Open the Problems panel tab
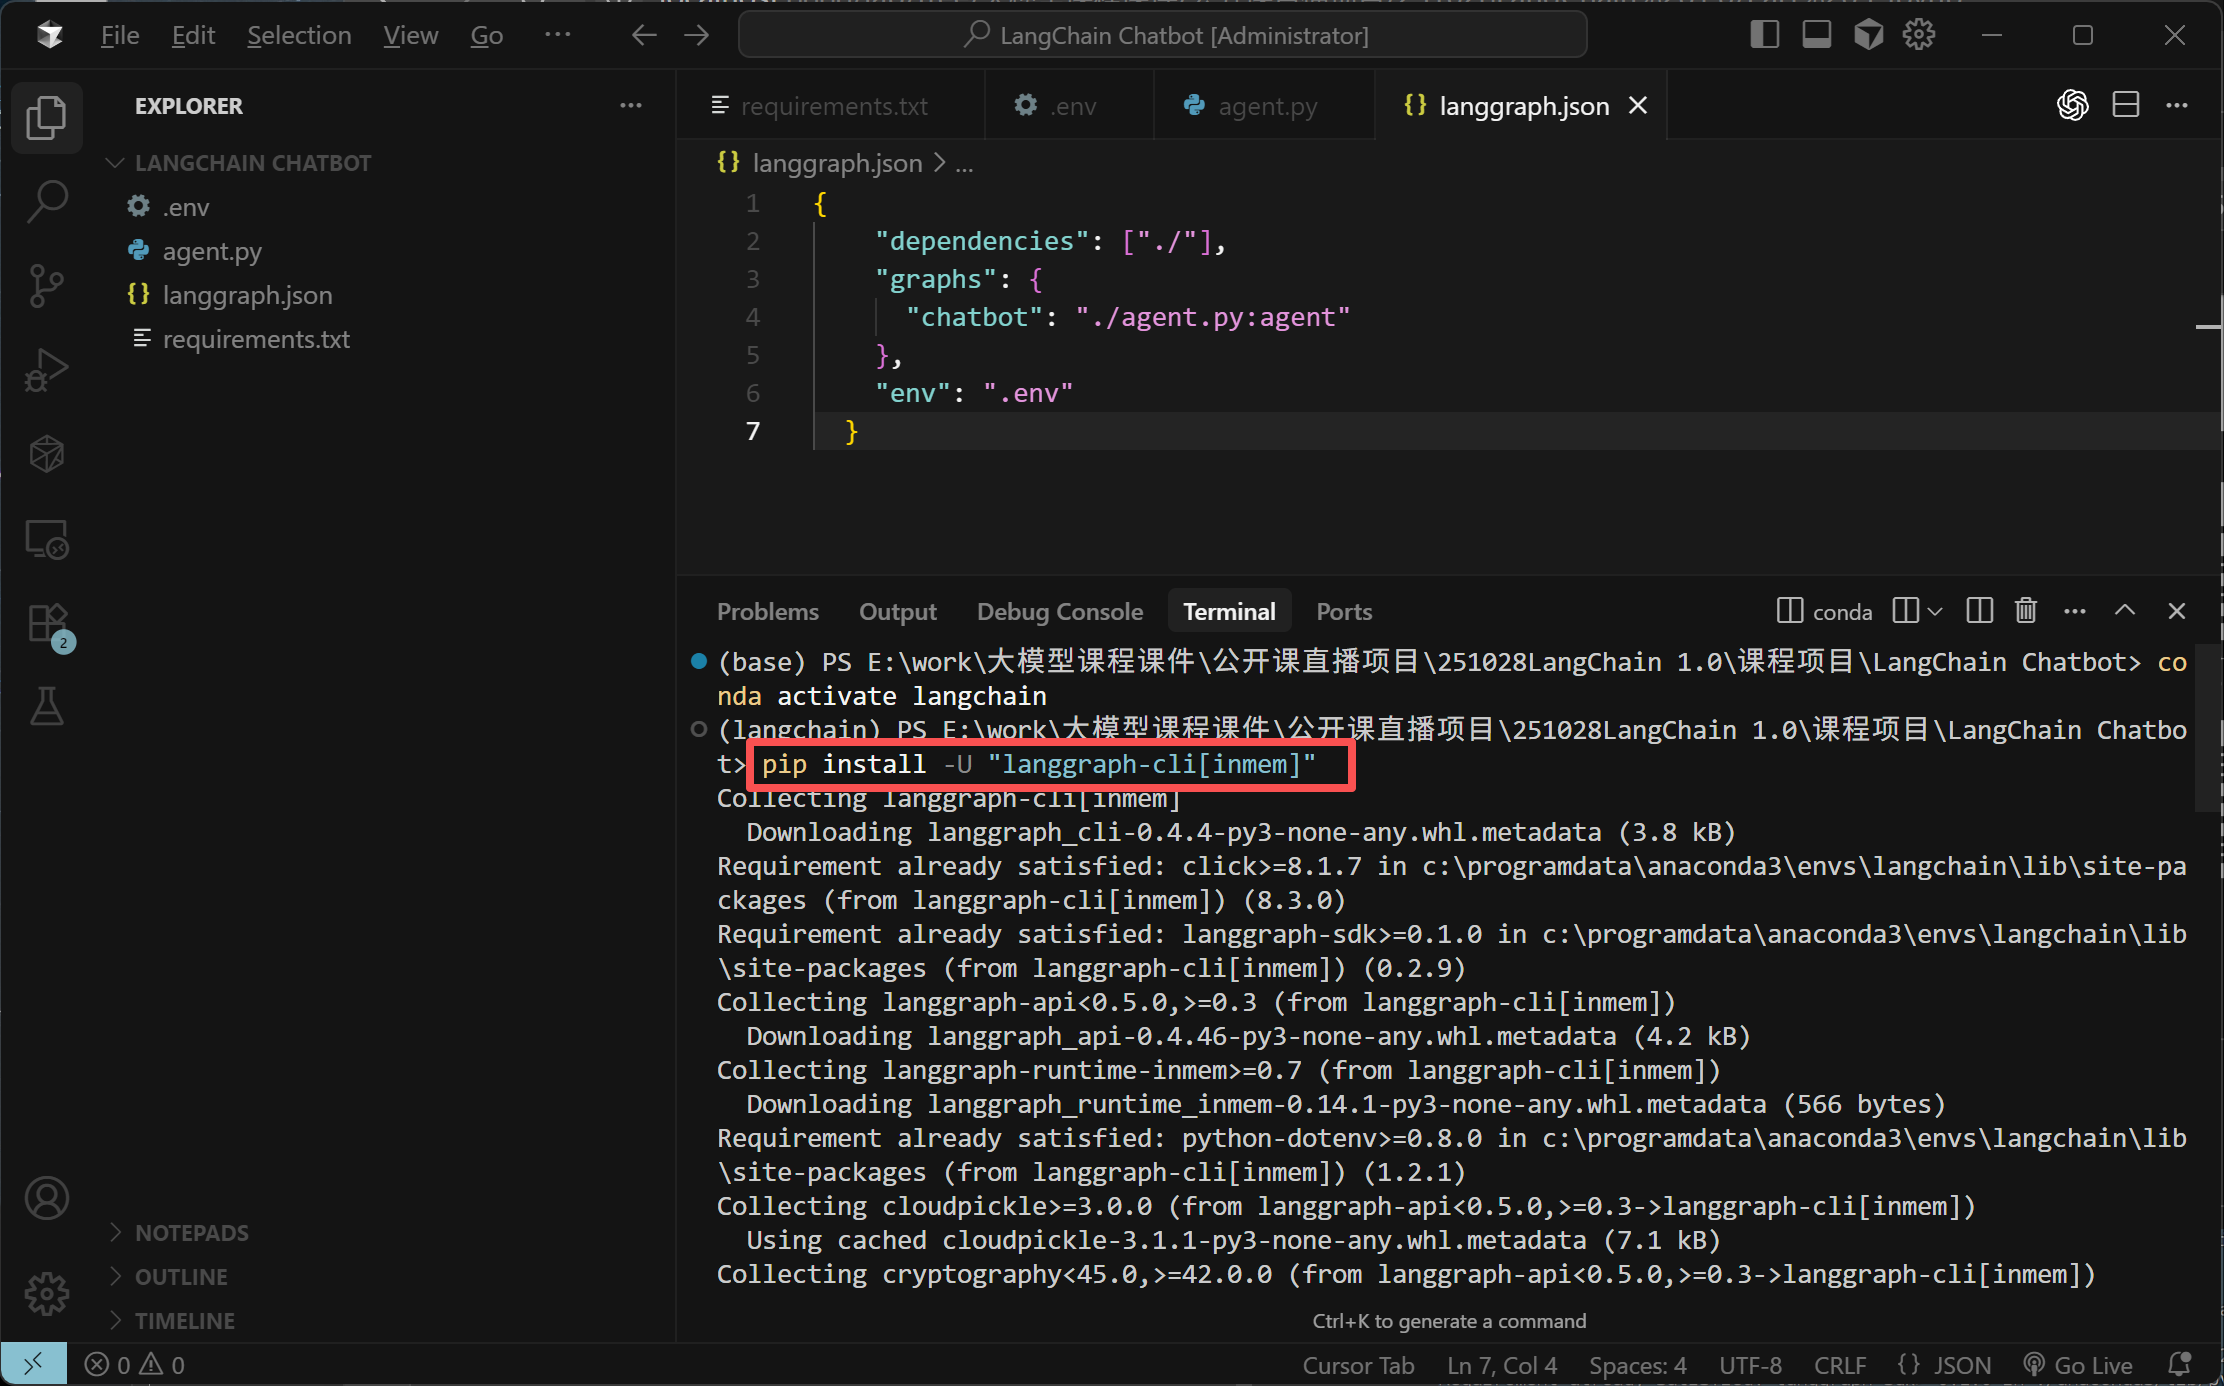This screenshot has height=1386, width=2224. pyautogui.click(x=767, y=611)
